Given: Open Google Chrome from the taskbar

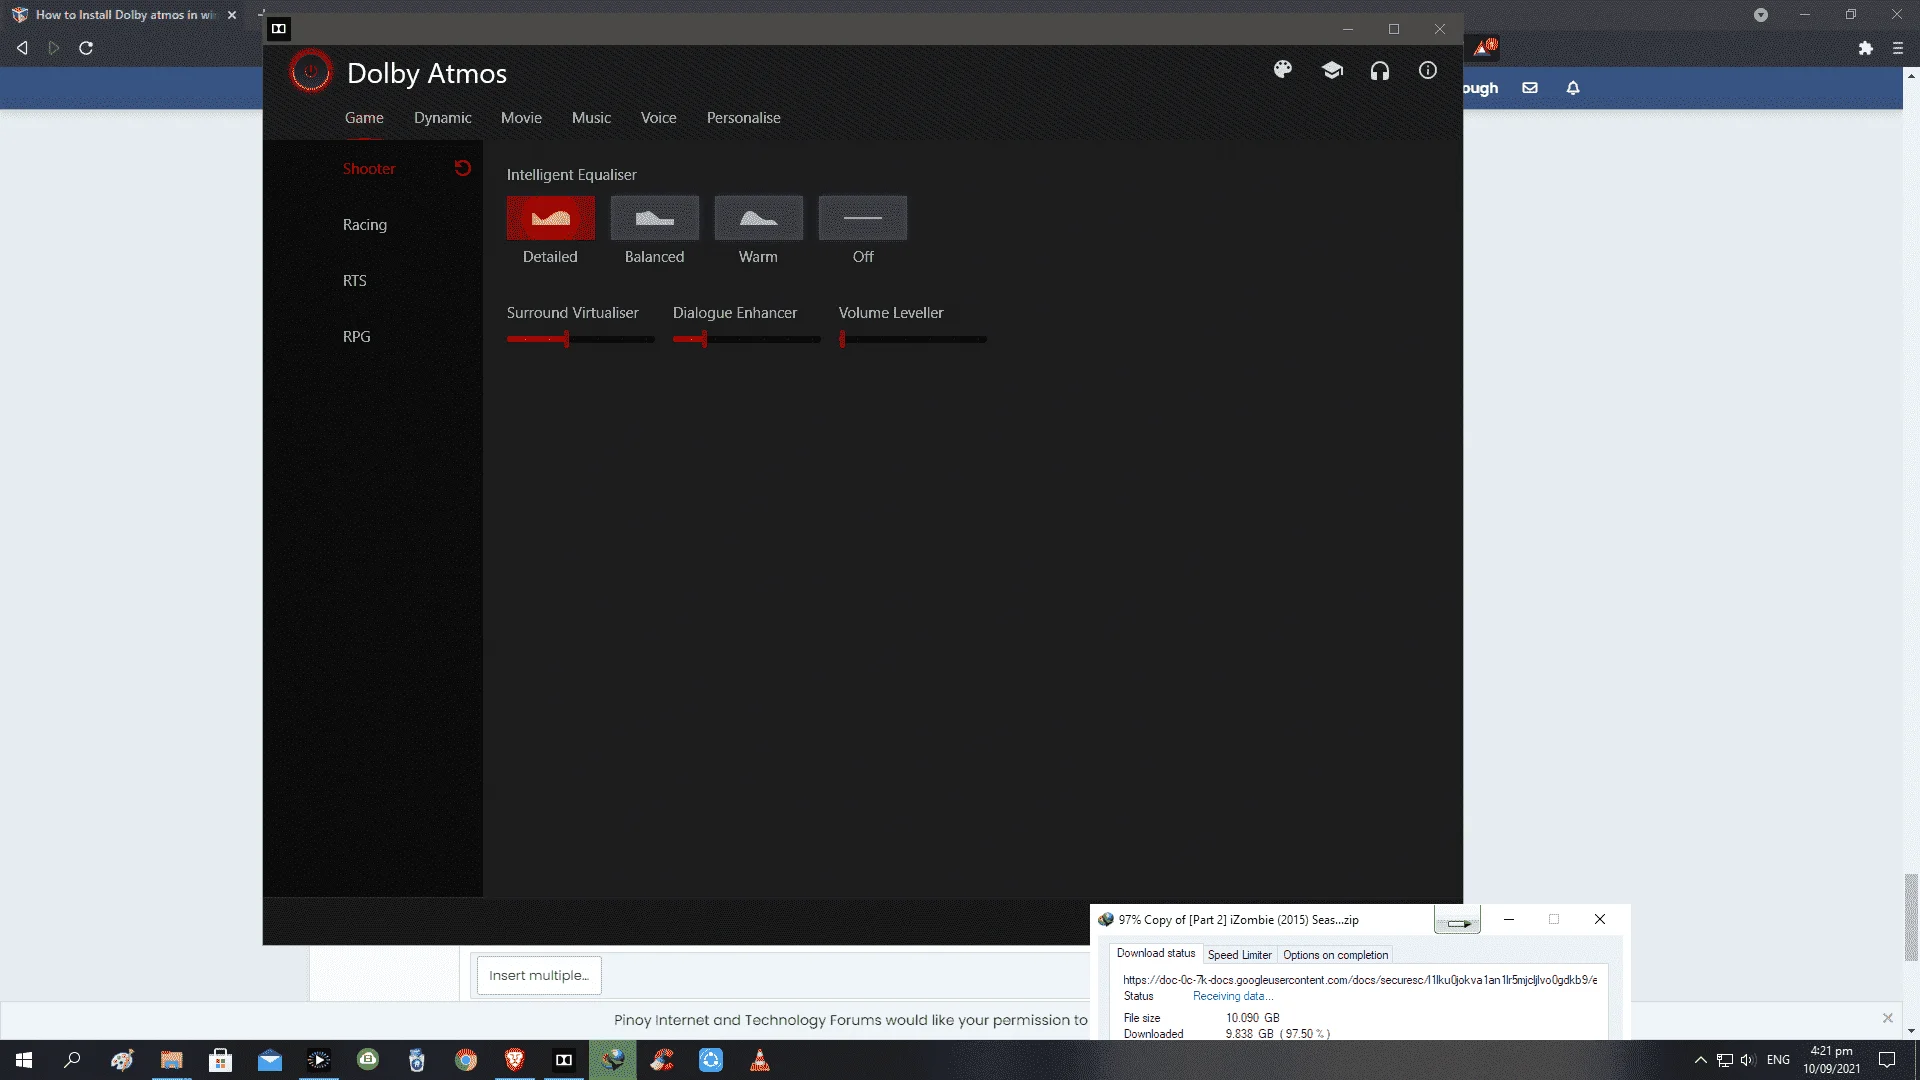Looking at the screenshot, I should pyautogui.click(x=466, y=1060).
